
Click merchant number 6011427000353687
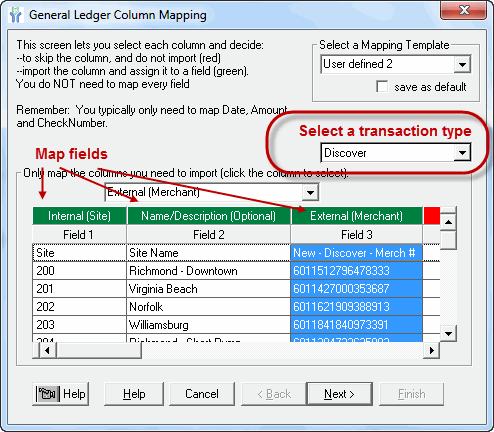pos(356,289)
